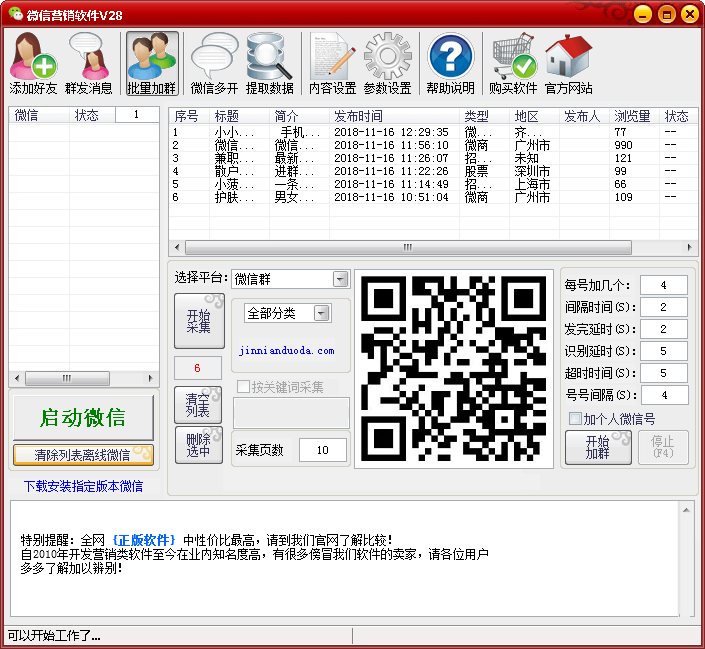
Task: Open 内容设置 content settings
Action: [x=333, y=63]
